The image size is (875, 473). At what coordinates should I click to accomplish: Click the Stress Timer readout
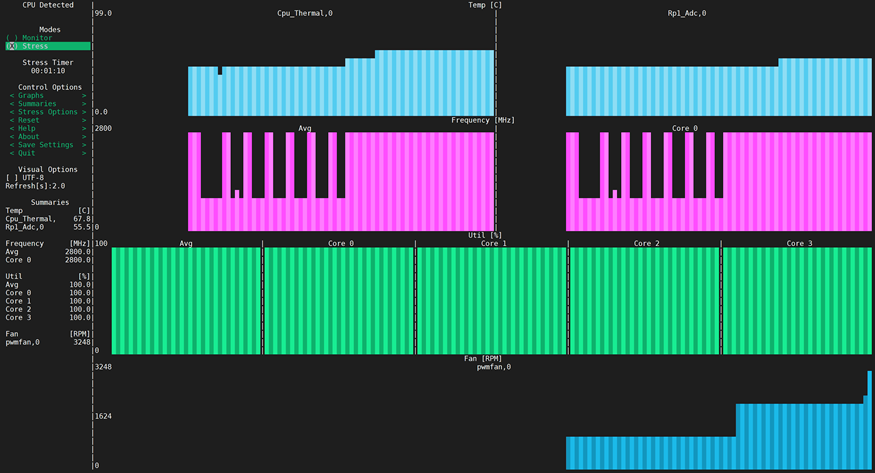pyautogui.click(x=48, y=71)
